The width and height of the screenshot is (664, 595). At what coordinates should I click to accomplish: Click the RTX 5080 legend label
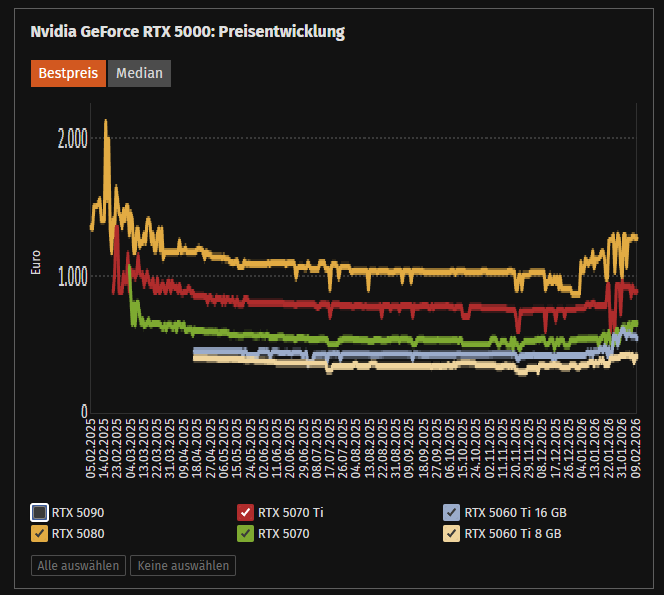(78, 534)
